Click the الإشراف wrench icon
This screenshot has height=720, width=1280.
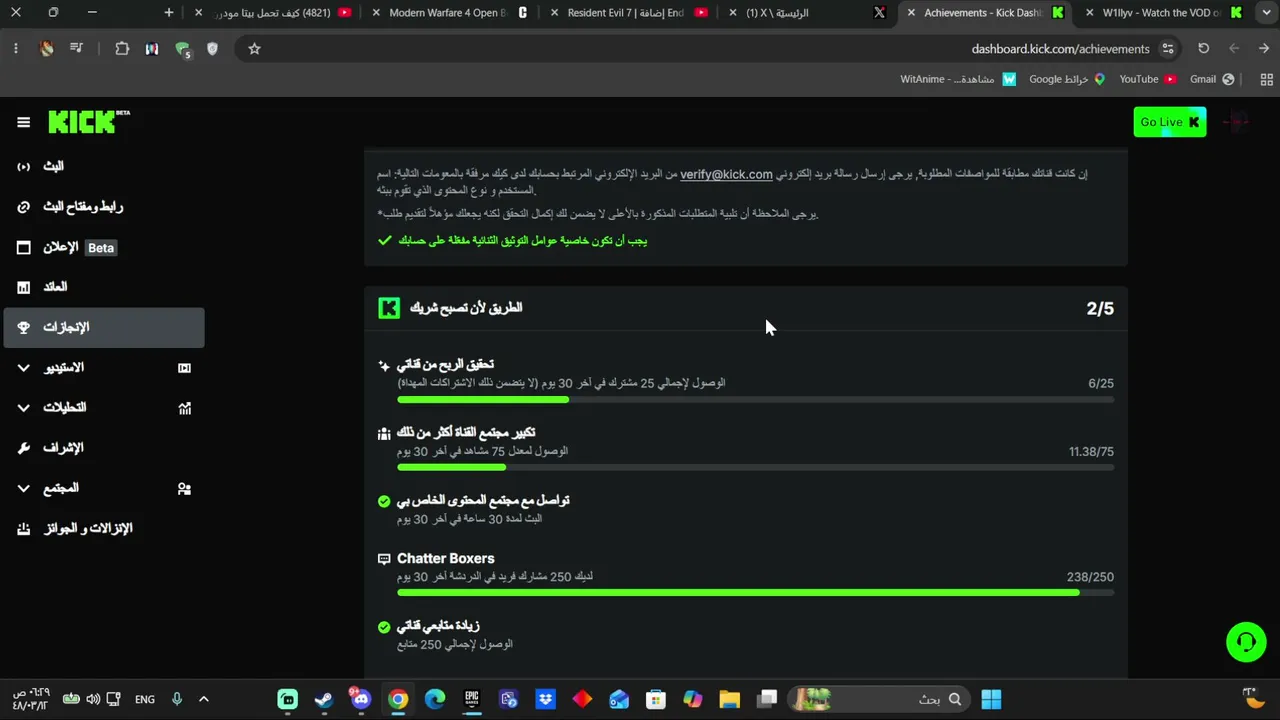pyautogui.click(x=24, y=448)
